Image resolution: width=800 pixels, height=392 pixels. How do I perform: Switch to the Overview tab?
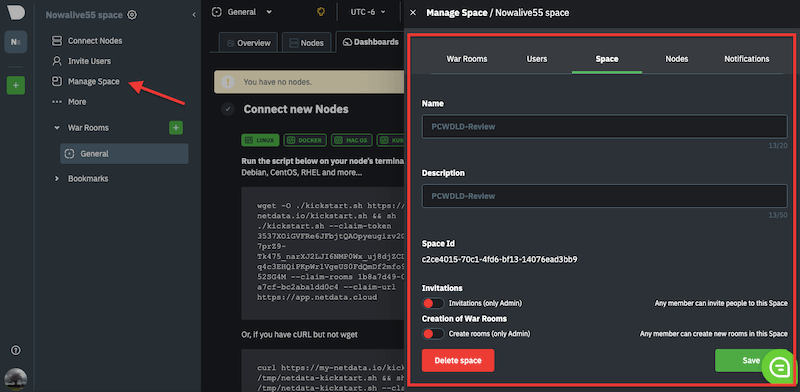248,43
